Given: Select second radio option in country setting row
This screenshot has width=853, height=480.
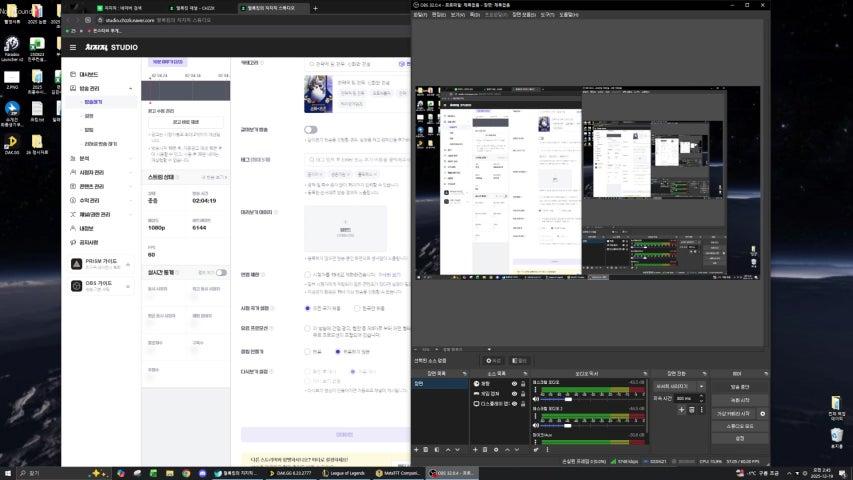Looking at the screenshot, I should click(357, 308).
